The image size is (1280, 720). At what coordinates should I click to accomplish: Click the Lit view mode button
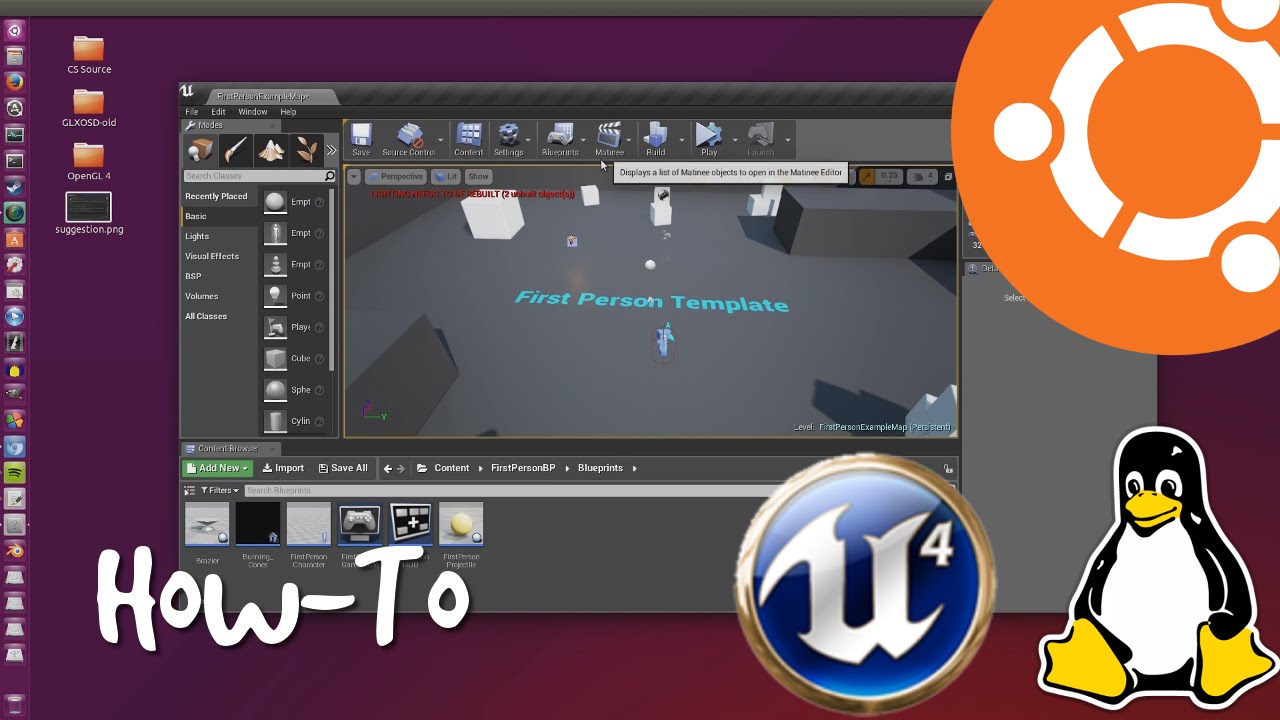pos(446,176)
